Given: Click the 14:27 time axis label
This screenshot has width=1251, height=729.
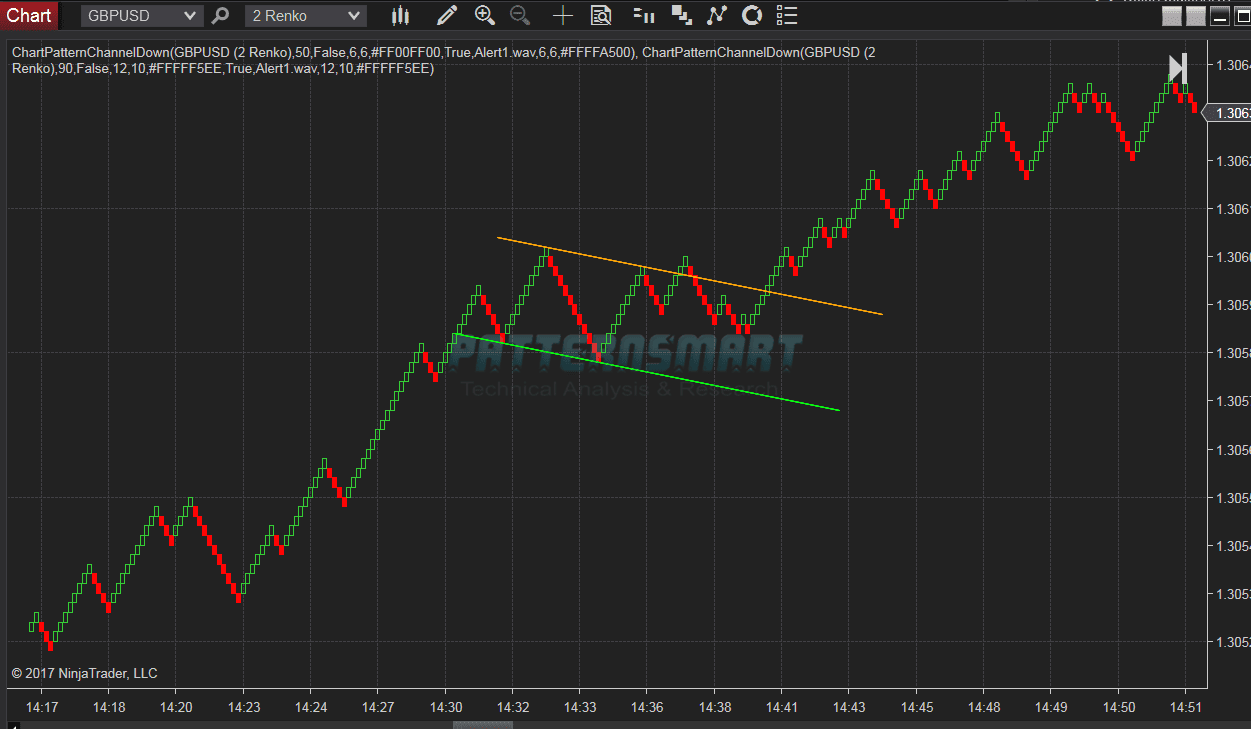Looking at the screenshot, I should (377, 707).
